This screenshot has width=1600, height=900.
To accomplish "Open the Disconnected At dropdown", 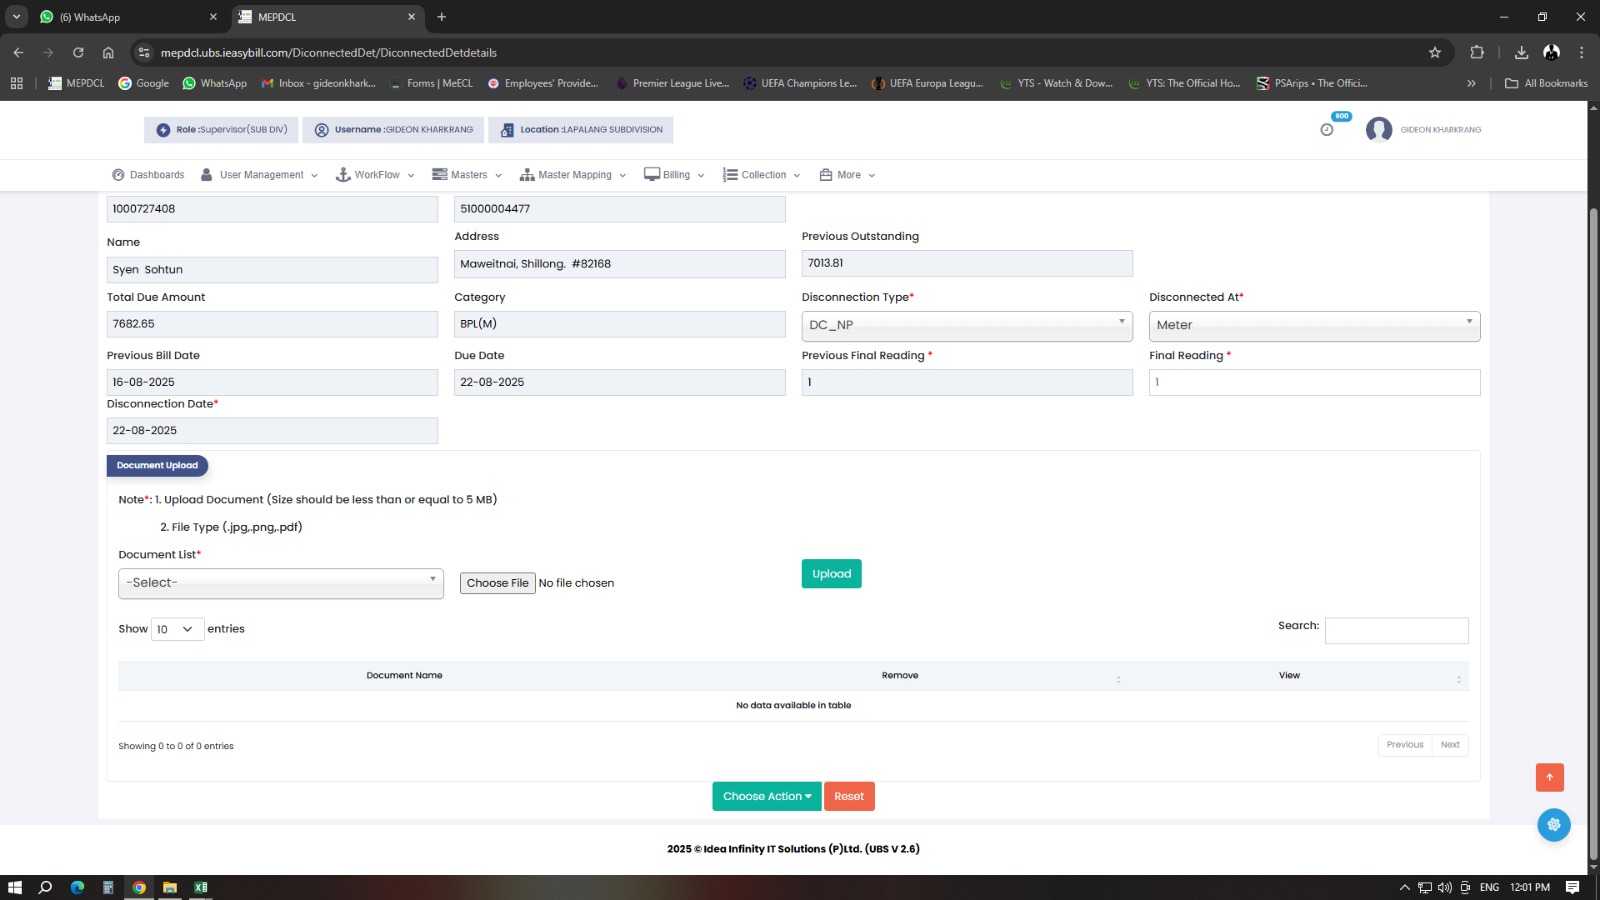I will pos(1313,325).
